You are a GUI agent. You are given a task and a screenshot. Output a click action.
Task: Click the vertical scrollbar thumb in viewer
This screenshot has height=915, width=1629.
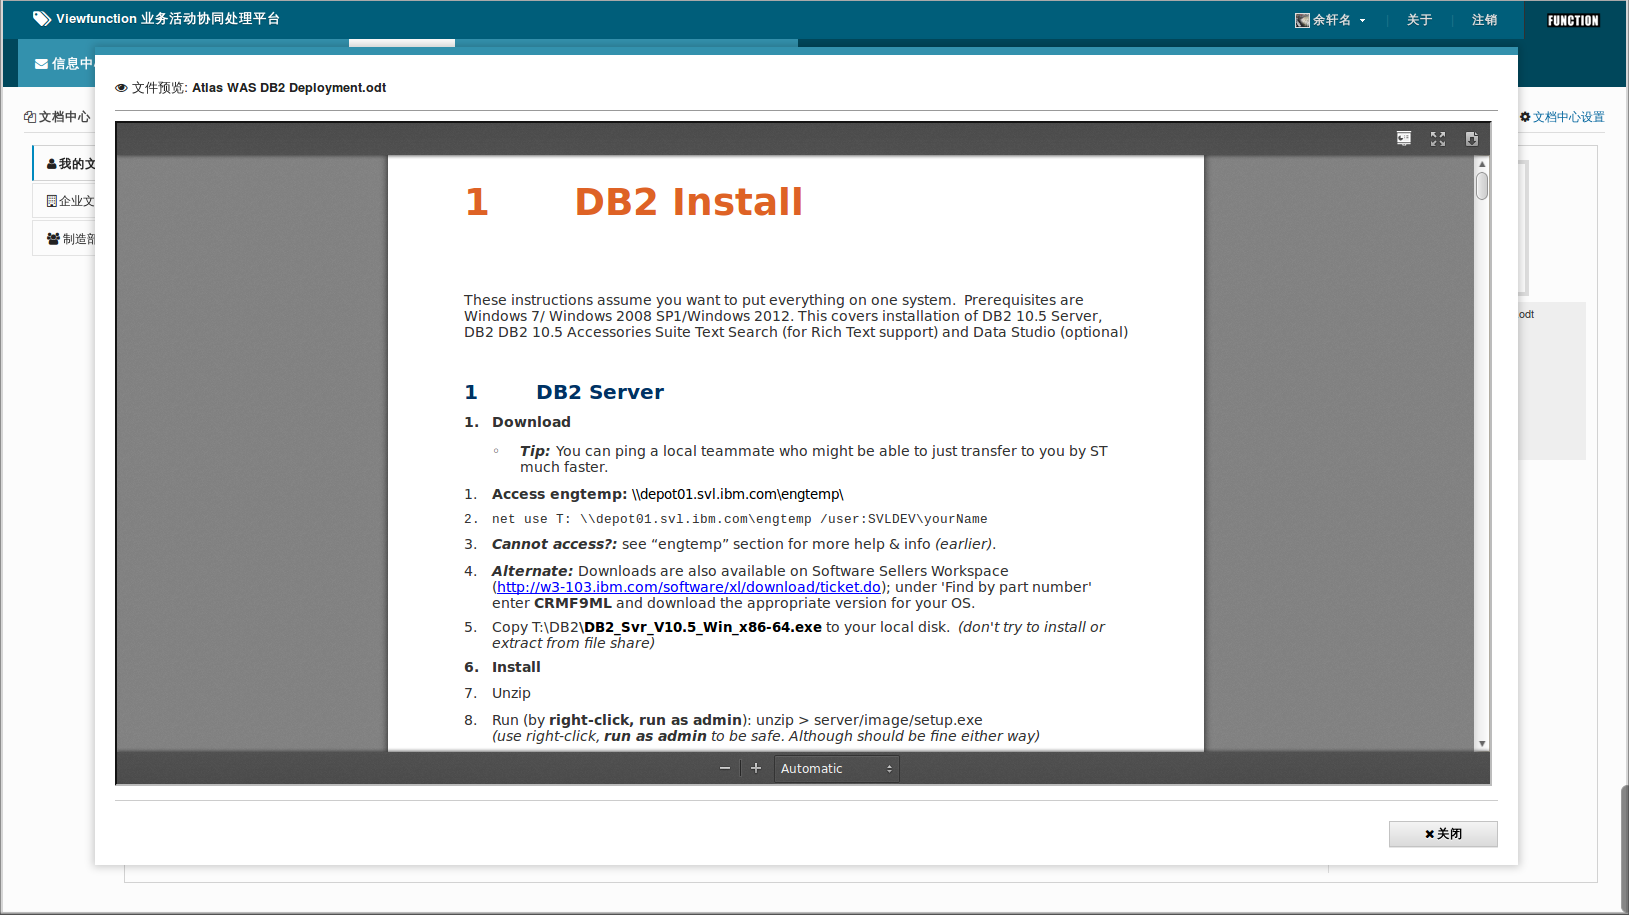tap(1482, 186)
